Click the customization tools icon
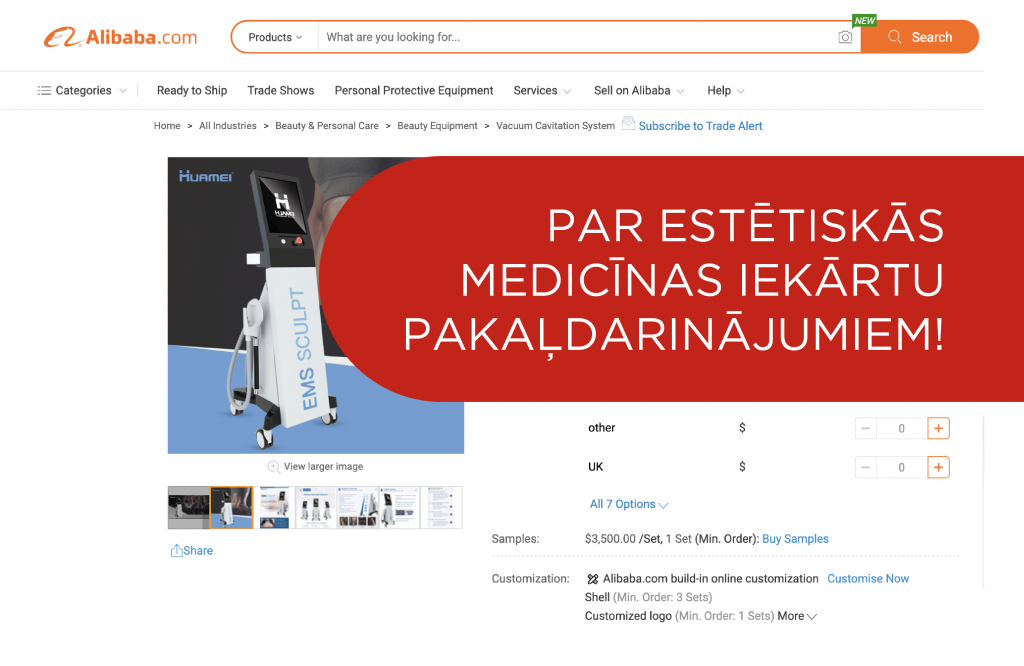The height and width of the screenshot is (666, 1024). point(592,579)
